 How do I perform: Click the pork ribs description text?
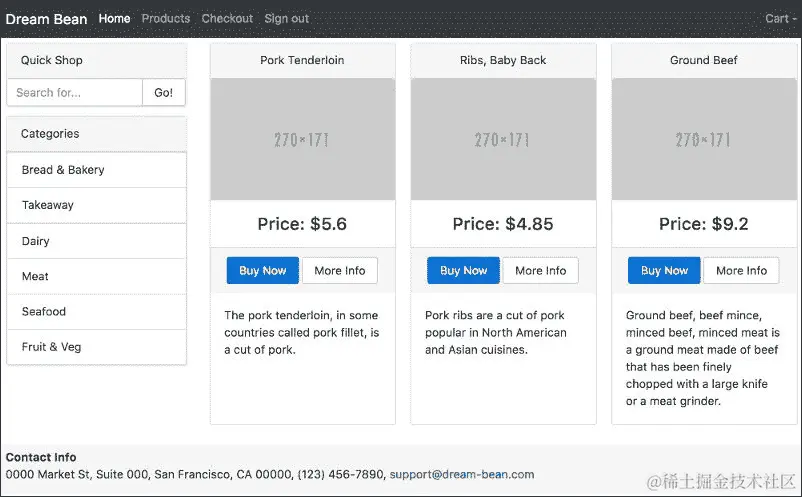496,332
